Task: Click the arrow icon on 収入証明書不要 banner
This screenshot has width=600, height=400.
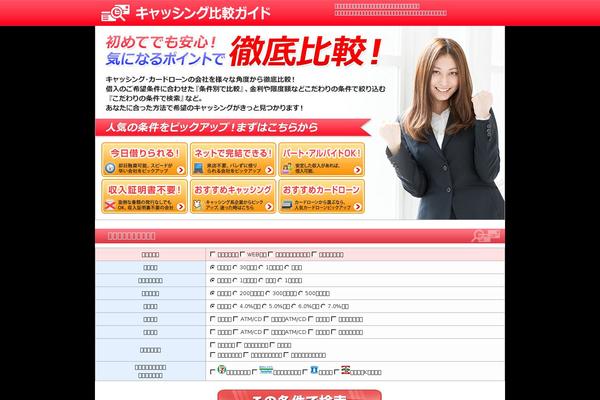Action: (181, 207)
